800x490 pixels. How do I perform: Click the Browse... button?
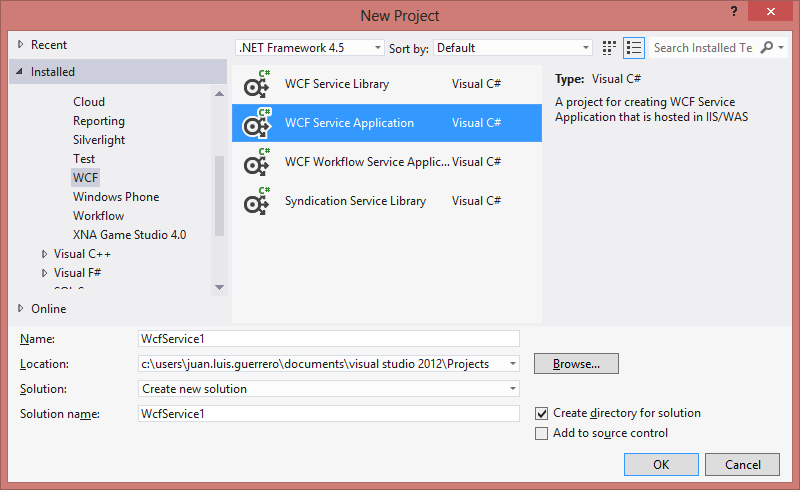click(576, 364)
